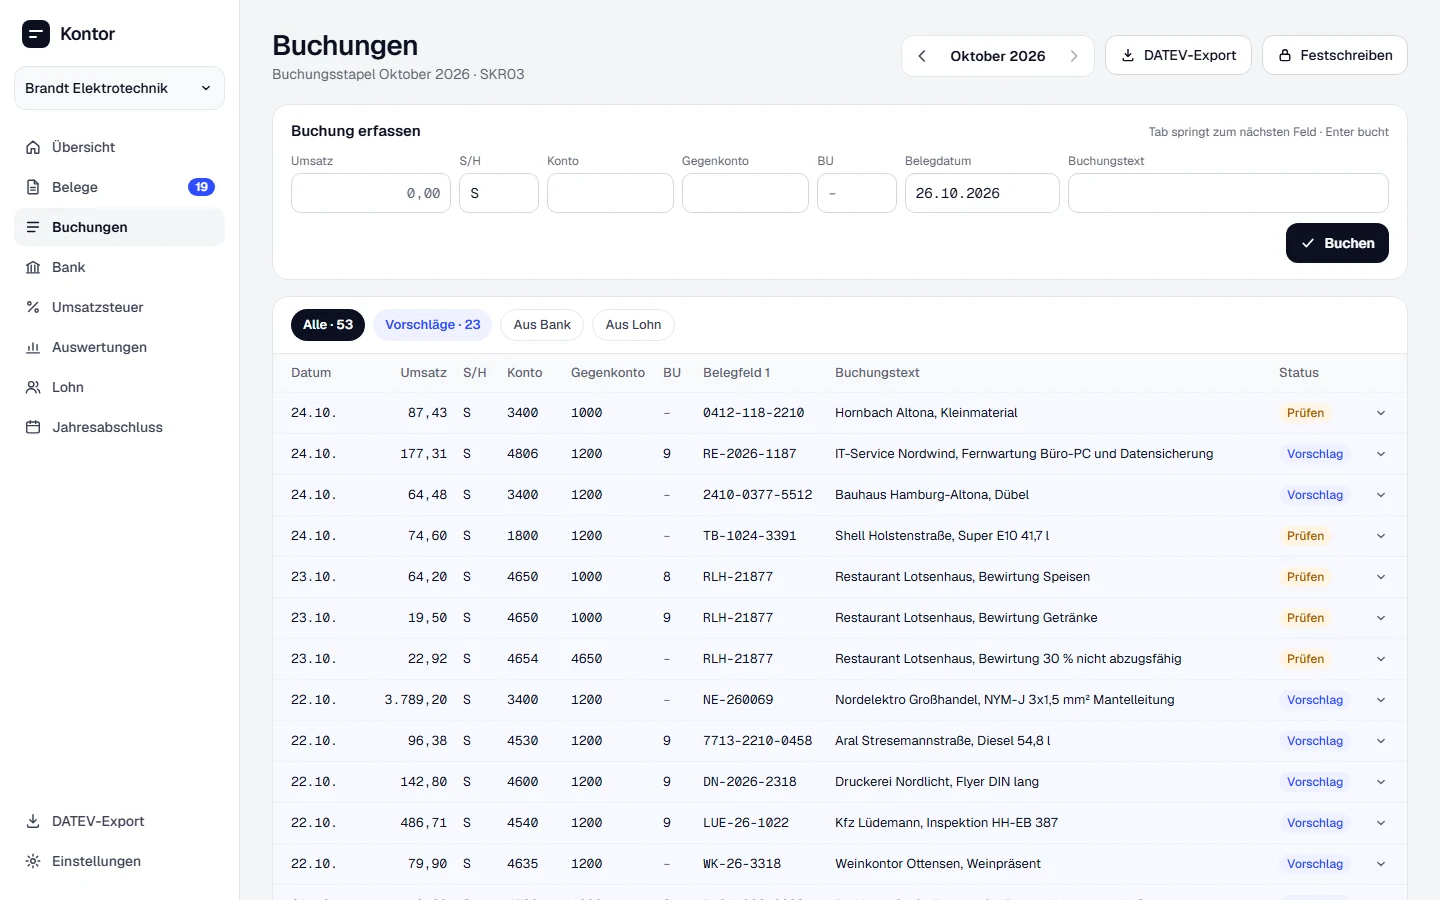Switch to the Vorschläge · 23 tab

pyautogui.click(x=433, y=325)
